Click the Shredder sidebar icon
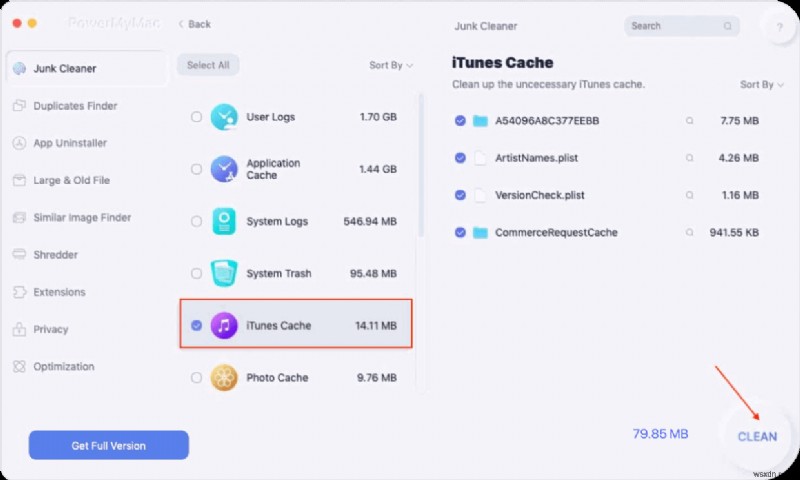This screenshot has height=480, width=800. (x=19, y=255)
